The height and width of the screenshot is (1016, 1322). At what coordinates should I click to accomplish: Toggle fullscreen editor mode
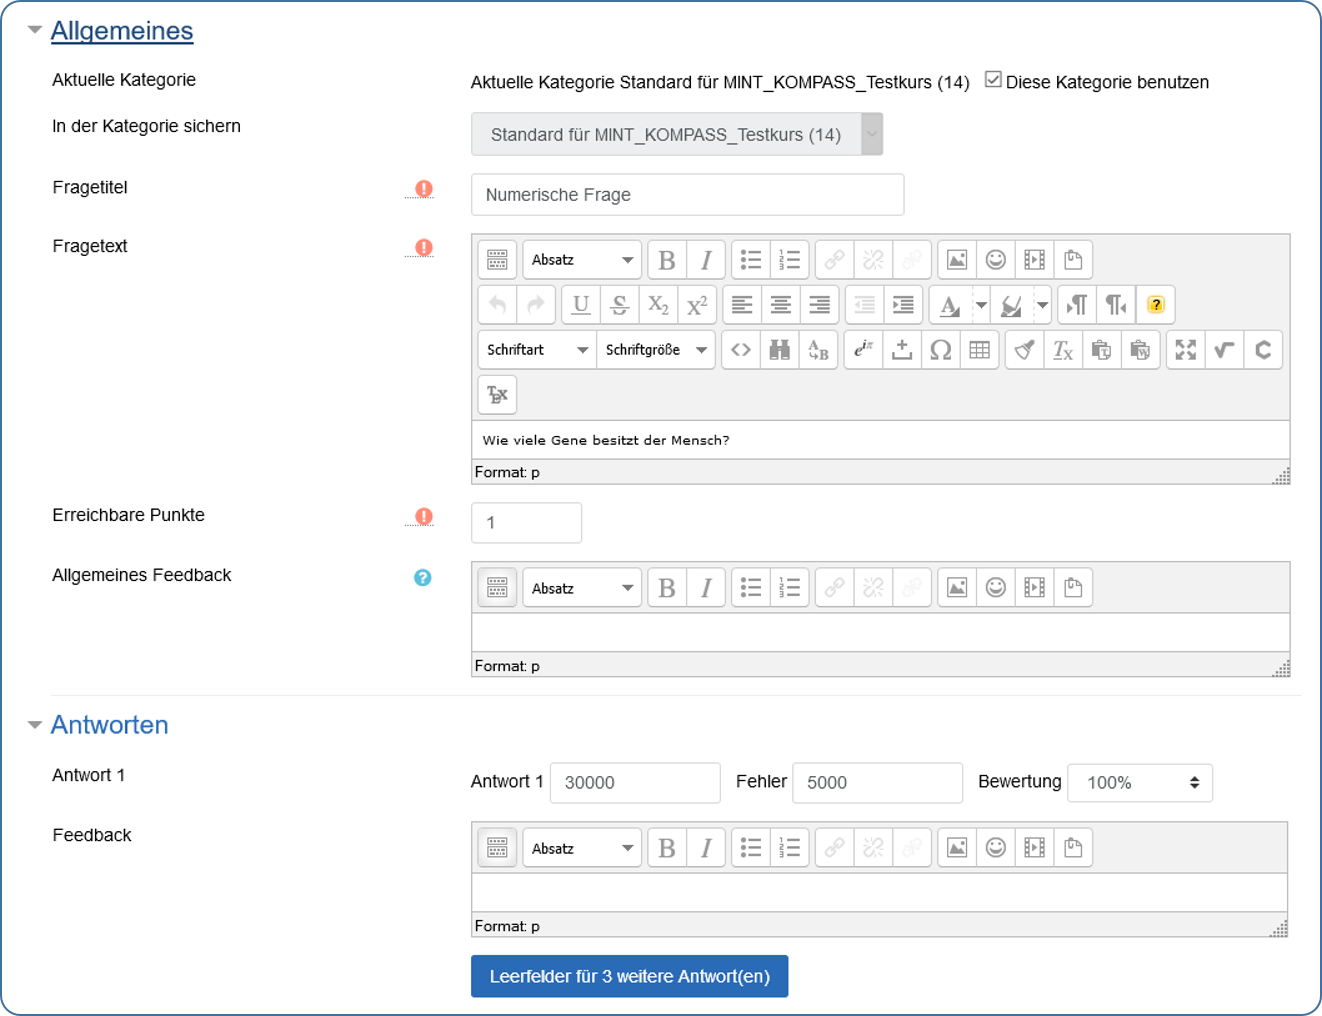[1186, 350]
